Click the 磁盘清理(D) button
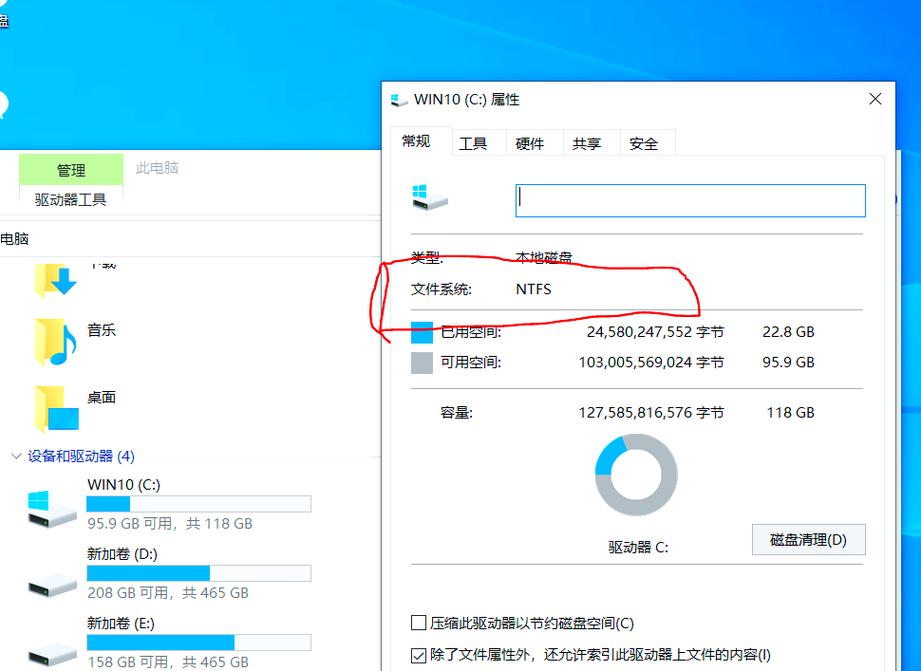Screen dimensions: 921x671 (808, 539)
